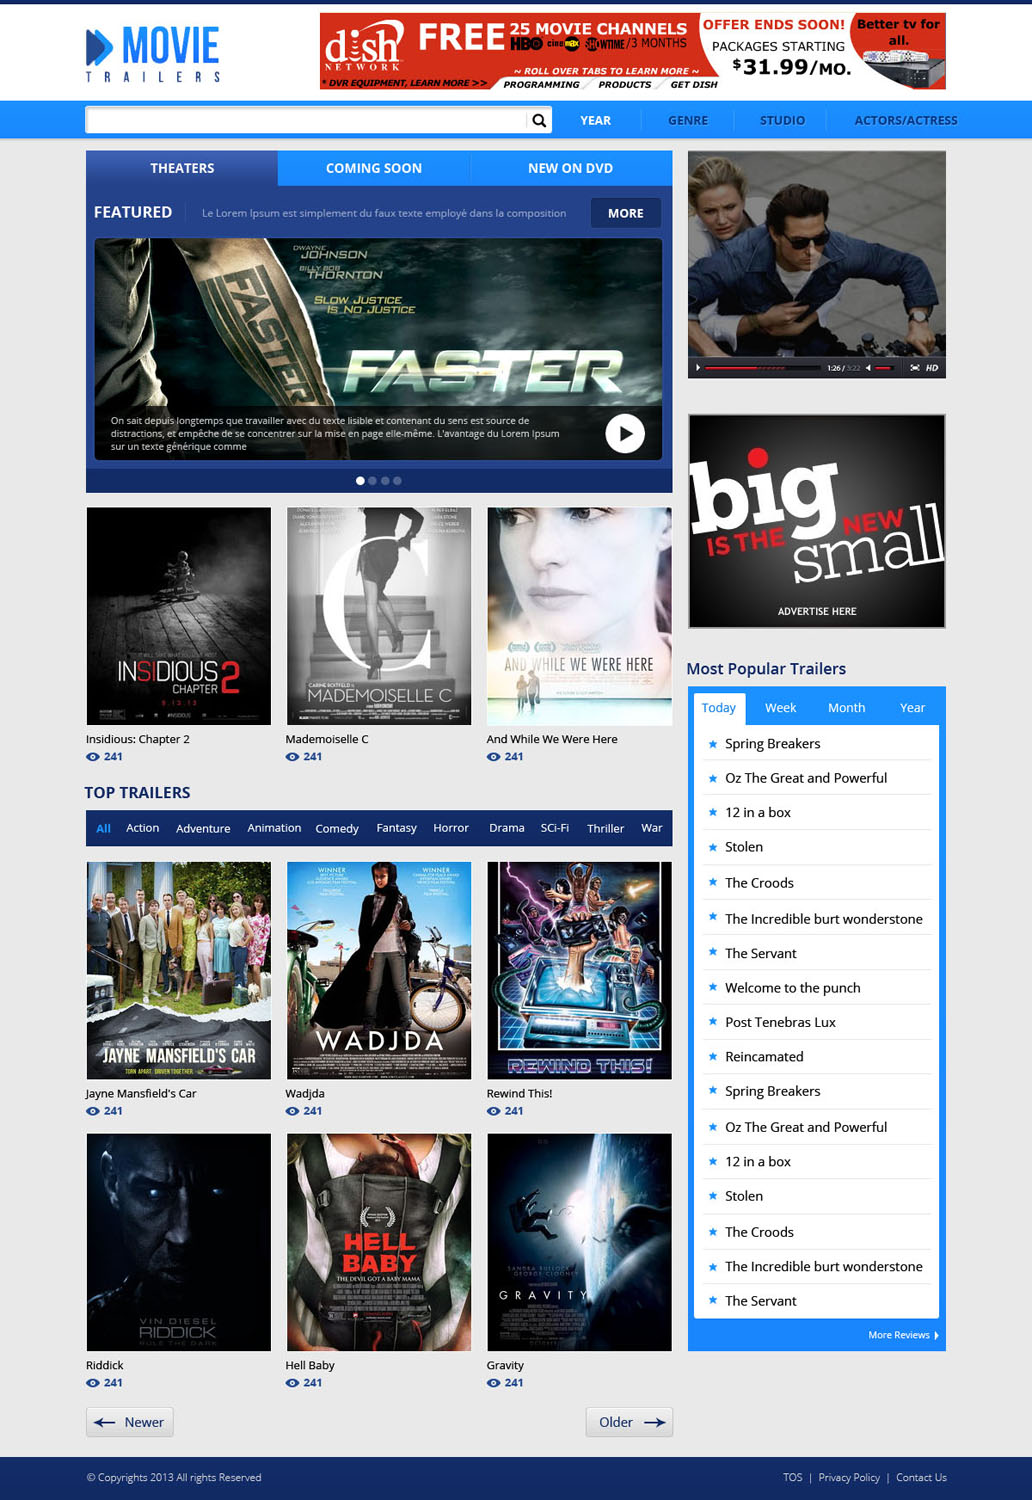Click eye views icon under Hell Baby
The height and width of the screenshot is (1500, 1032).
pos(292,1383)
